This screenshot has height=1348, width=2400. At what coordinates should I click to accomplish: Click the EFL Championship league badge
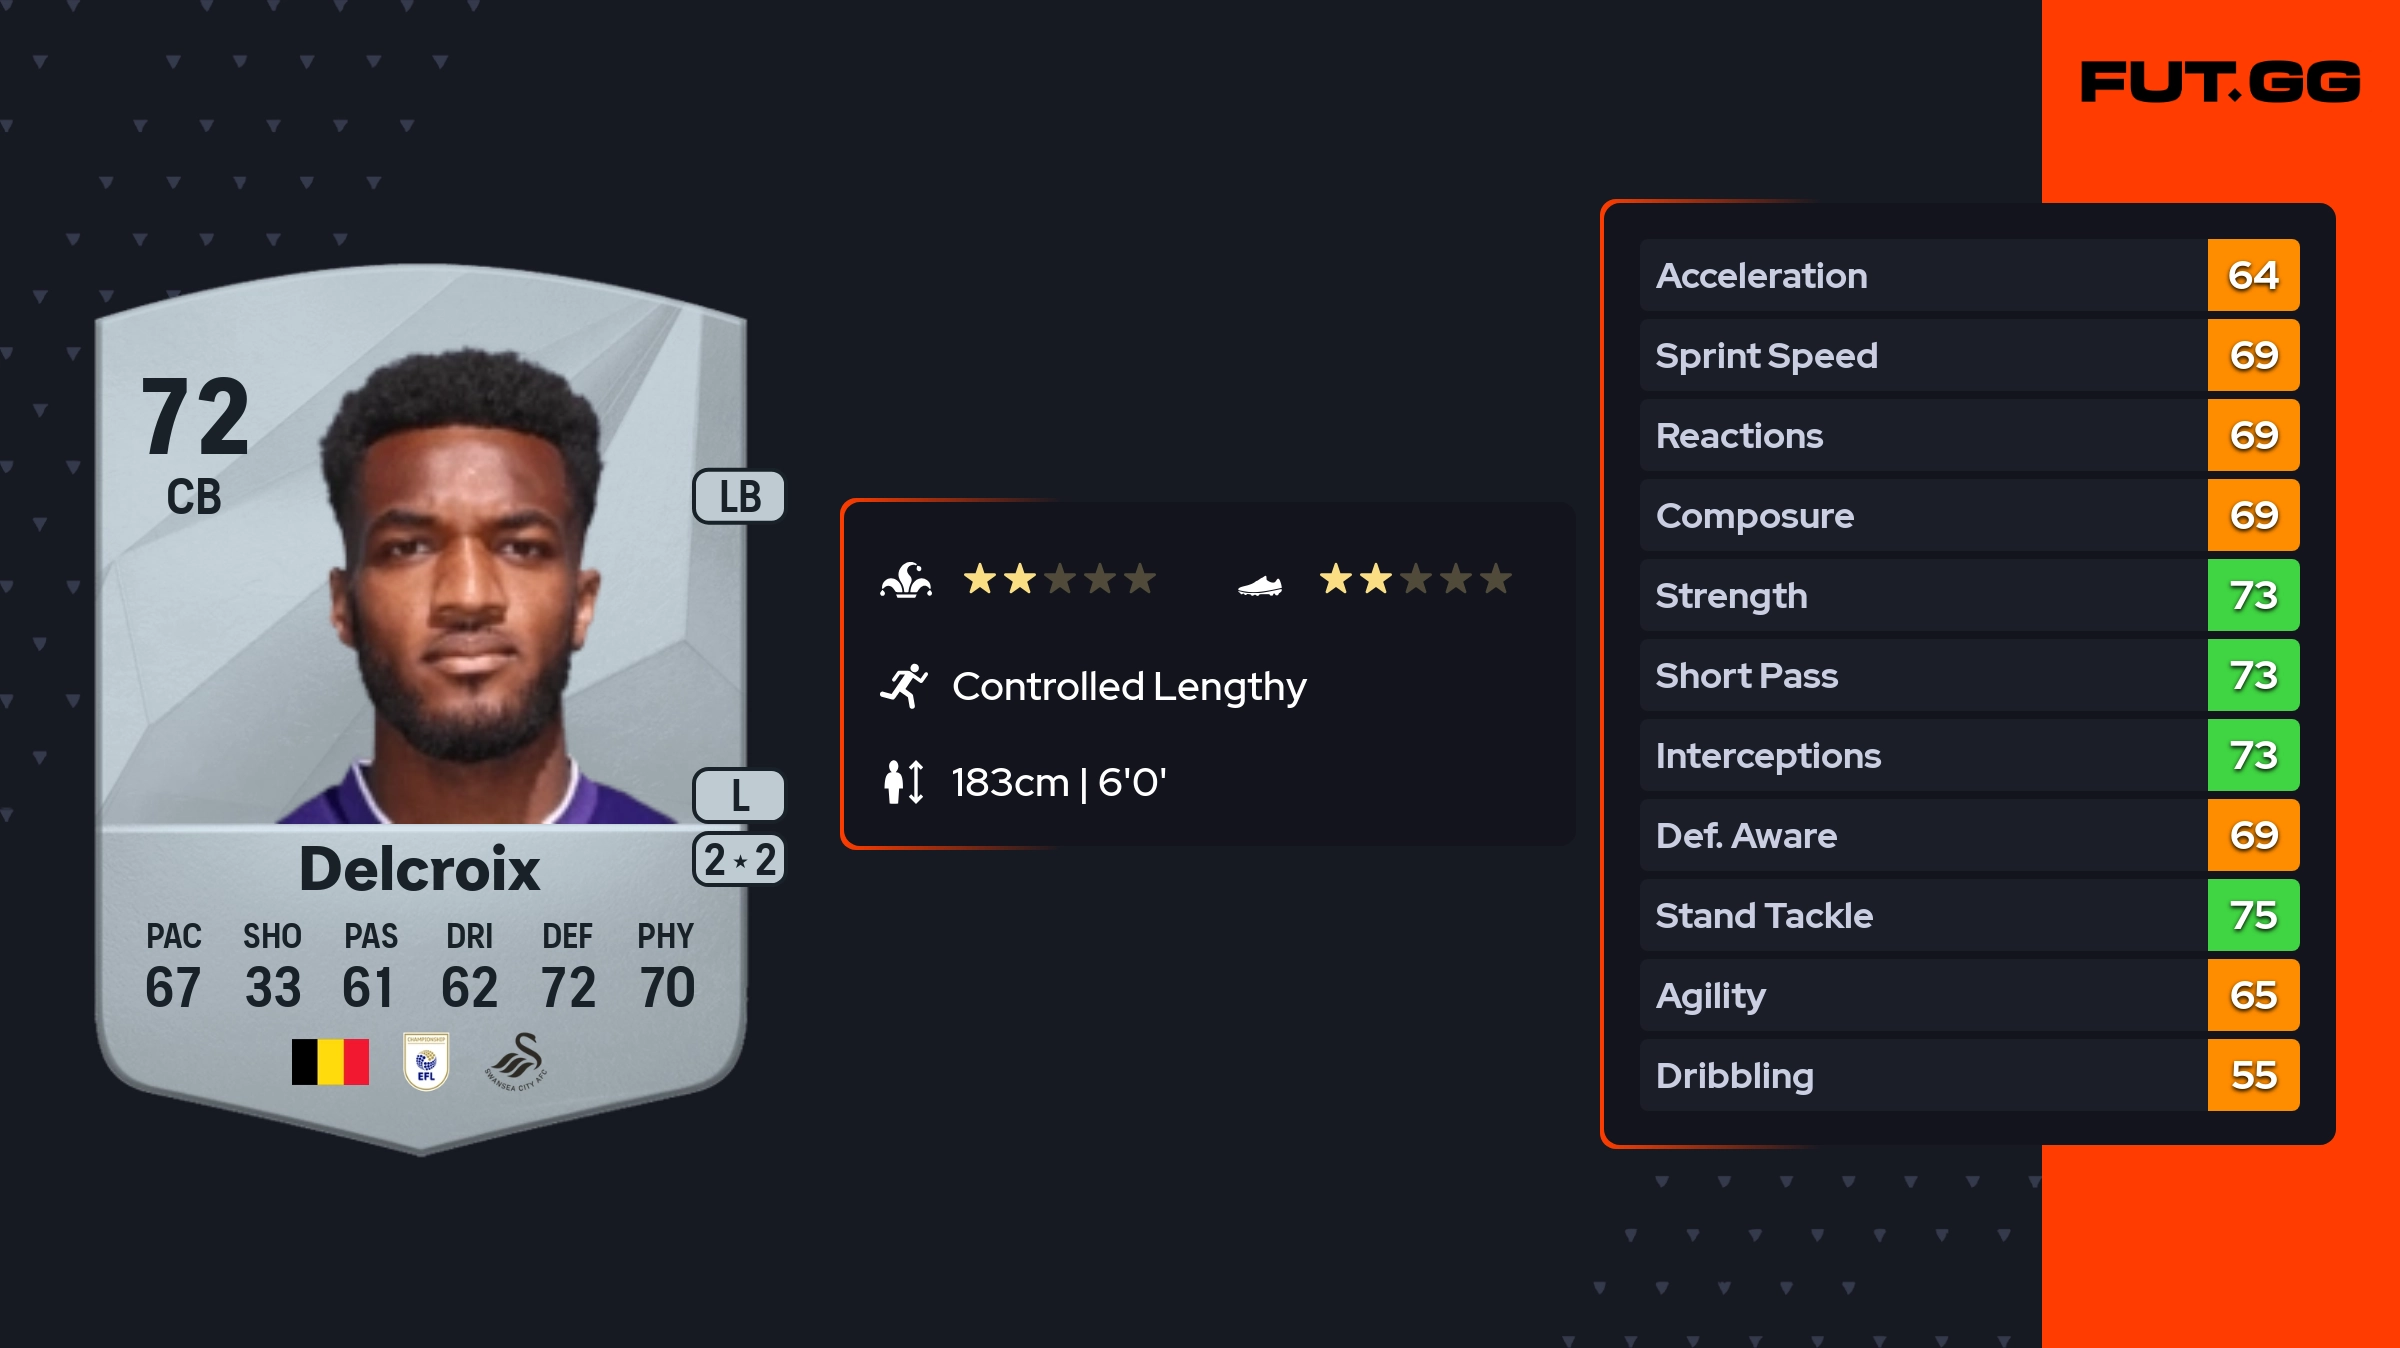tap(426, 1061)
